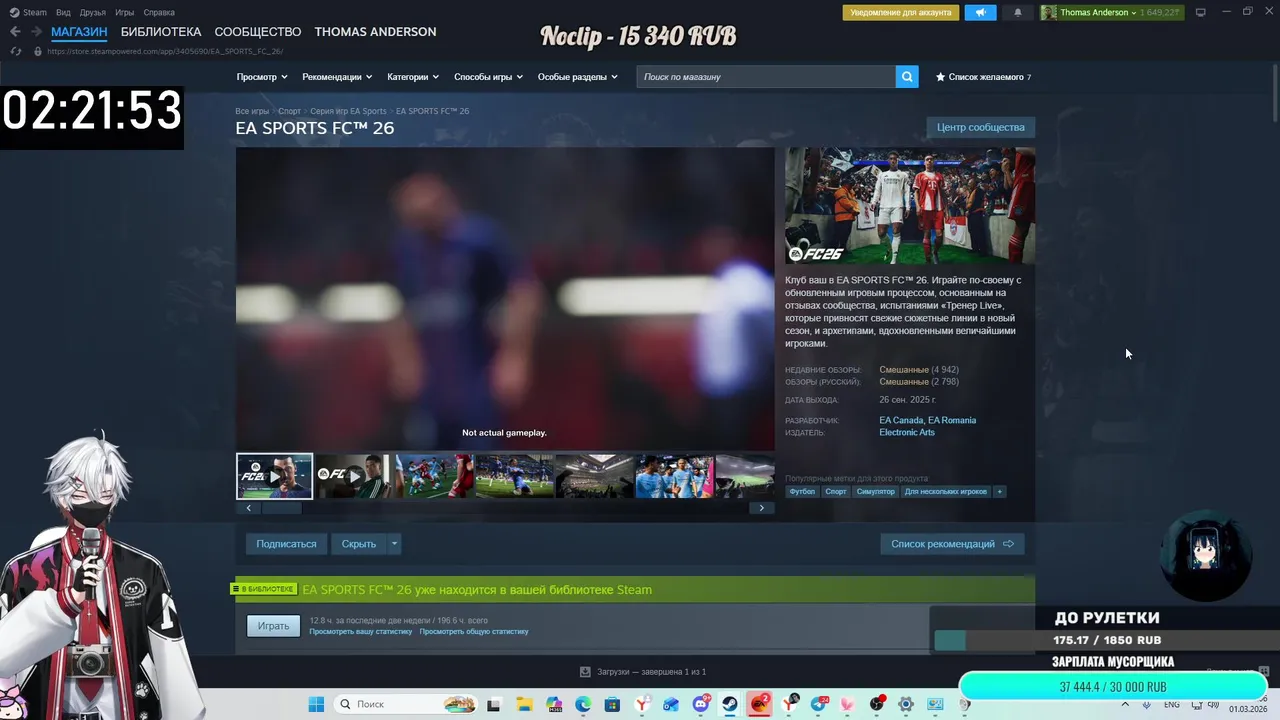Click the plus tag button after tags
This screenshot has width=1280, height=720.
pyautogui.click(x=999, y=491)
